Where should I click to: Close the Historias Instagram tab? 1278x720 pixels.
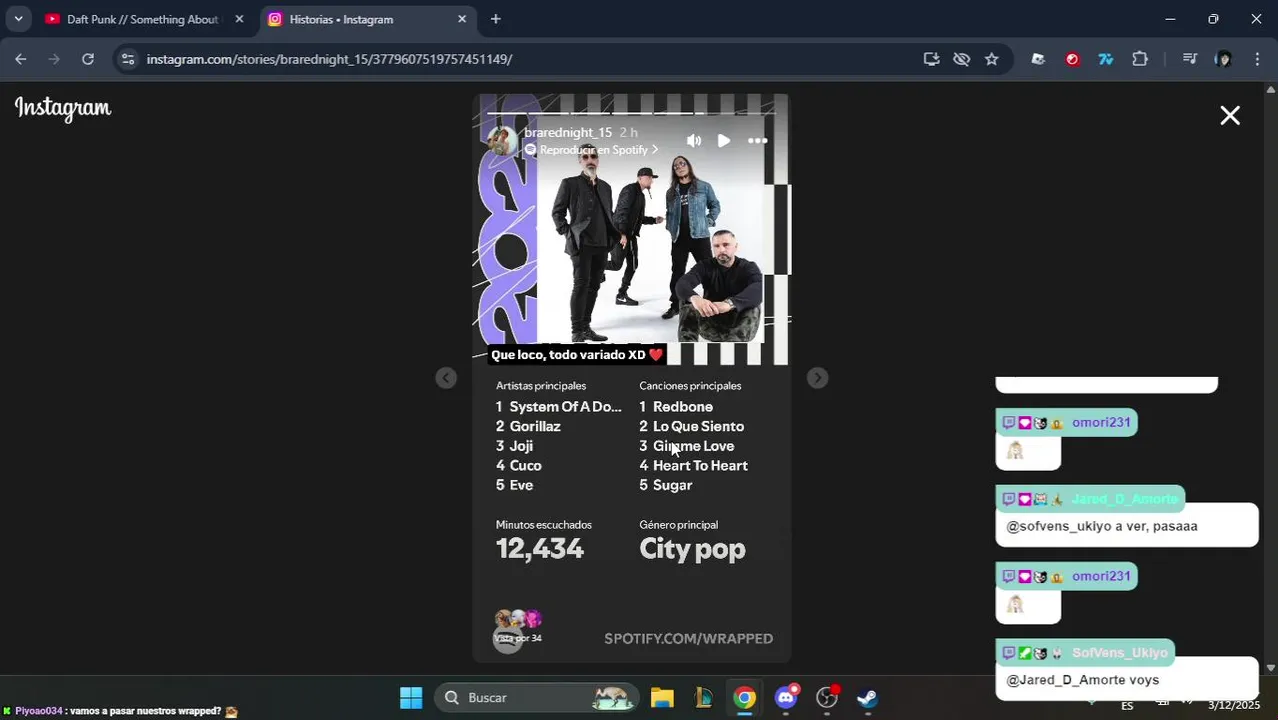(462, 19)
